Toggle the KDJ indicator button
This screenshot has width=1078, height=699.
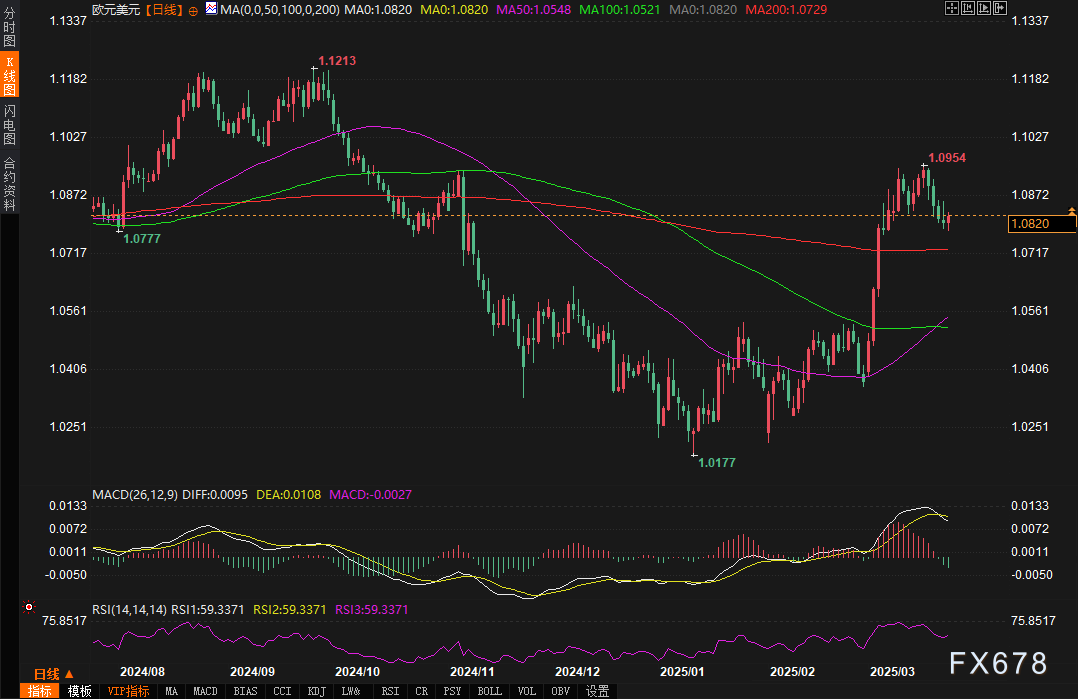pos(316,691)
